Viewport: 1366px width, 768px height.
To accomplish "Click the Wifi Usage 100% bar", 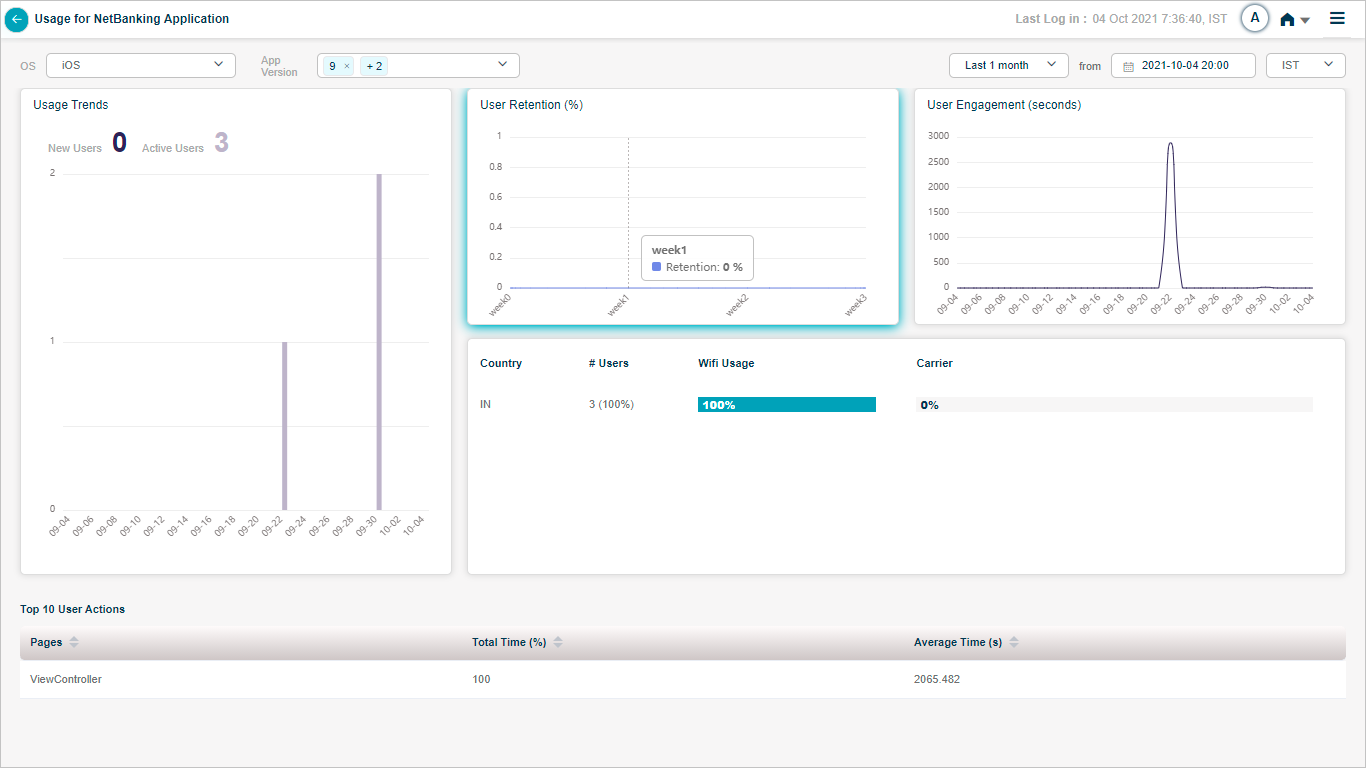I will (x=787, y=405).
